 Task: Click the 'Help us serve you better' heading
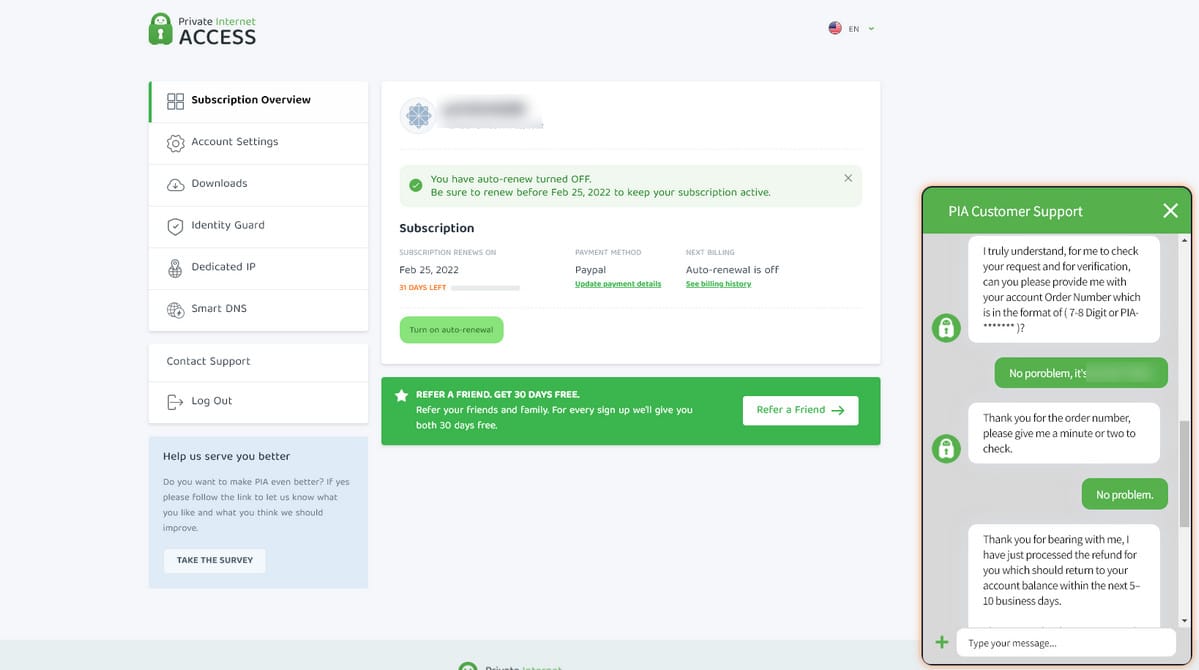point(226,457)
